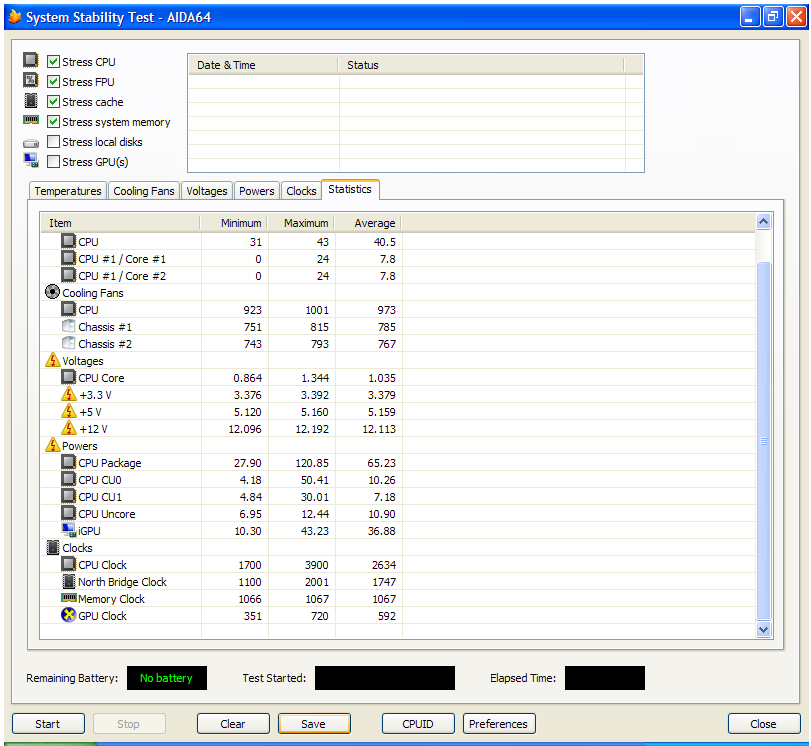The image size is (811, 746).
Task: Click the Start button
Action: (x=48, y=724)
